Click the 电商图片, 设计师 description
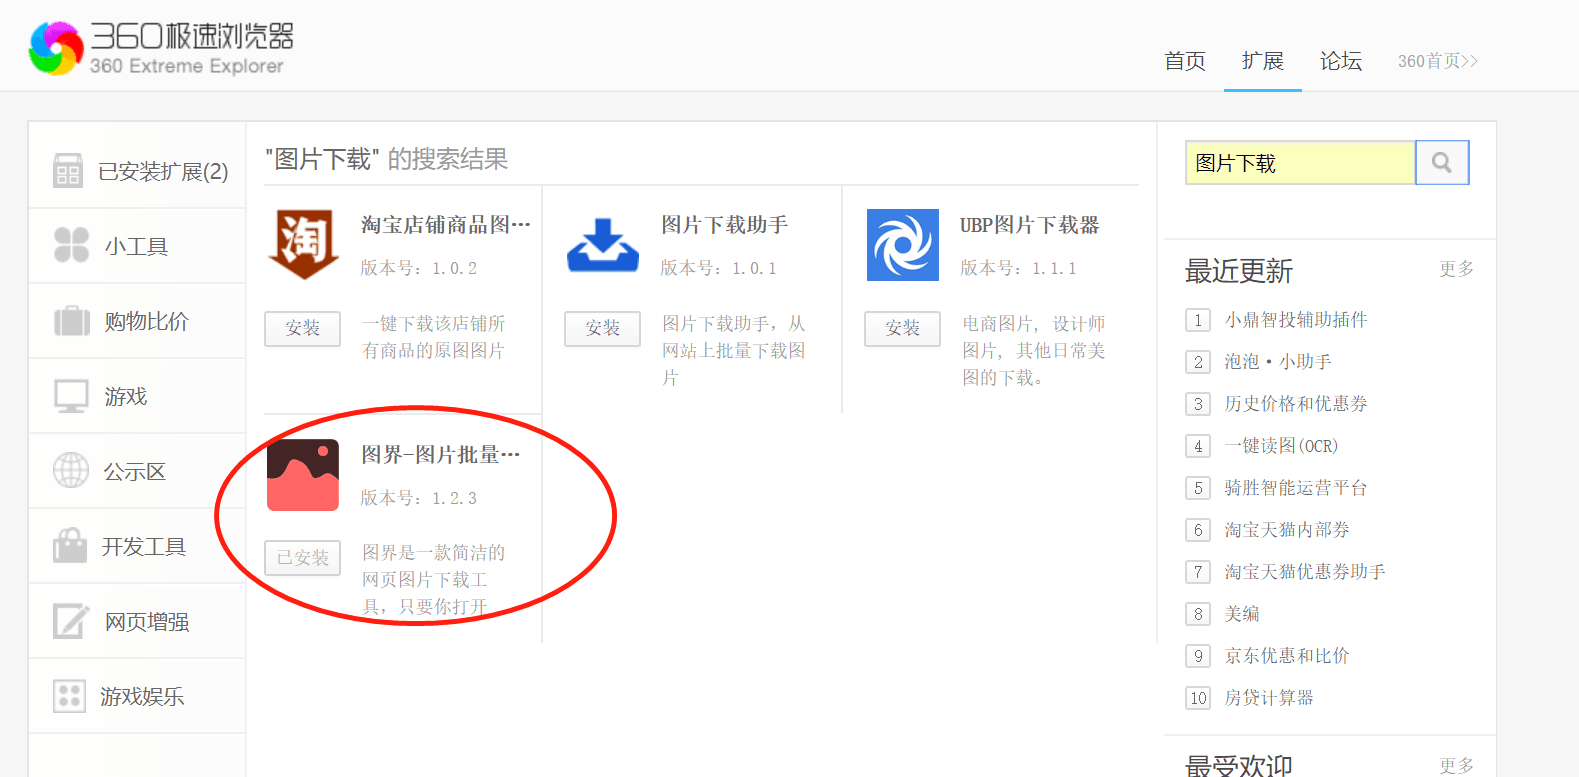Viewport: 1579px width, 777px height. (1034, 324)
